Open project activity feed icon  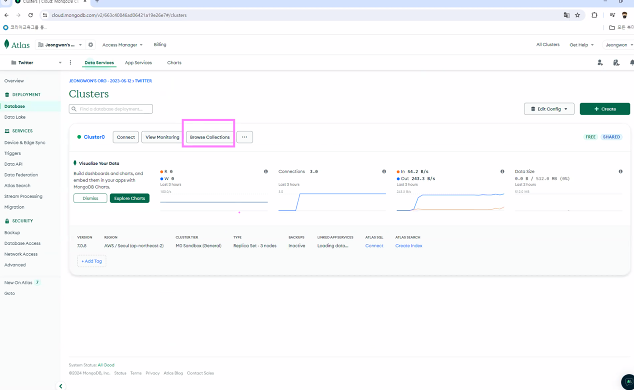click(616, 63)
